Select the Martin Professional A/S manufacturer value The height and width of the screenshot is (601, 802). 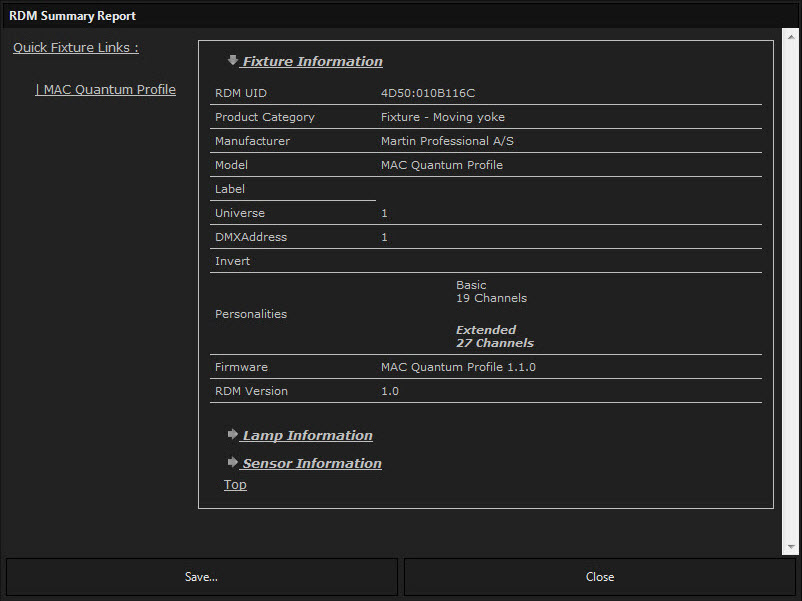447,141
